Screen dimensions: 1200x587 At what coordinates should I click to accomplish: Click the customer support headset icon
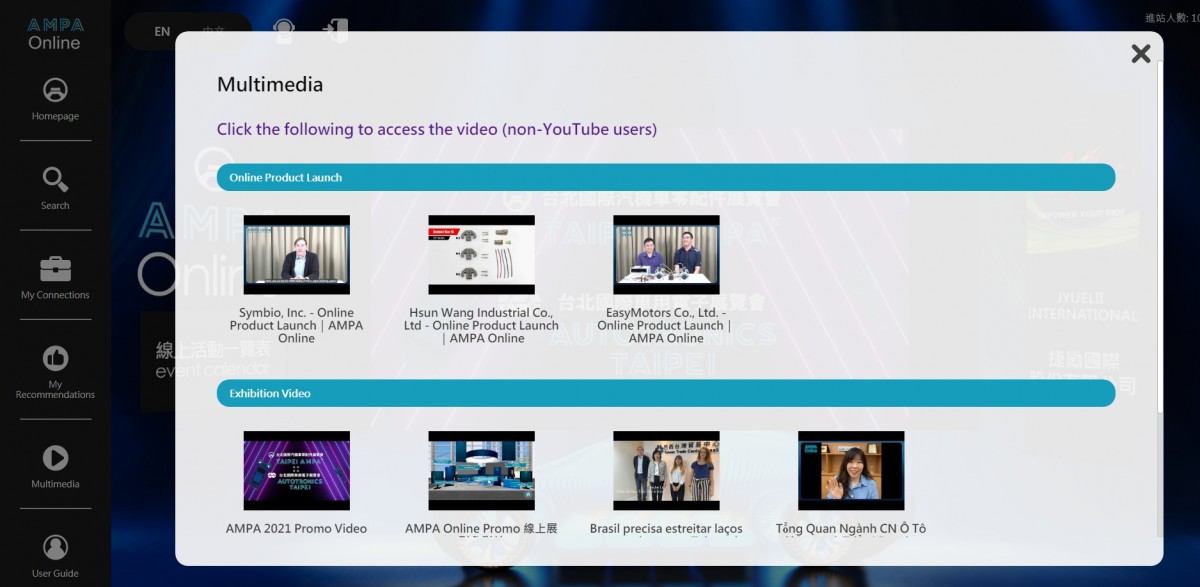pyautogui.click(x=284, y=31)
